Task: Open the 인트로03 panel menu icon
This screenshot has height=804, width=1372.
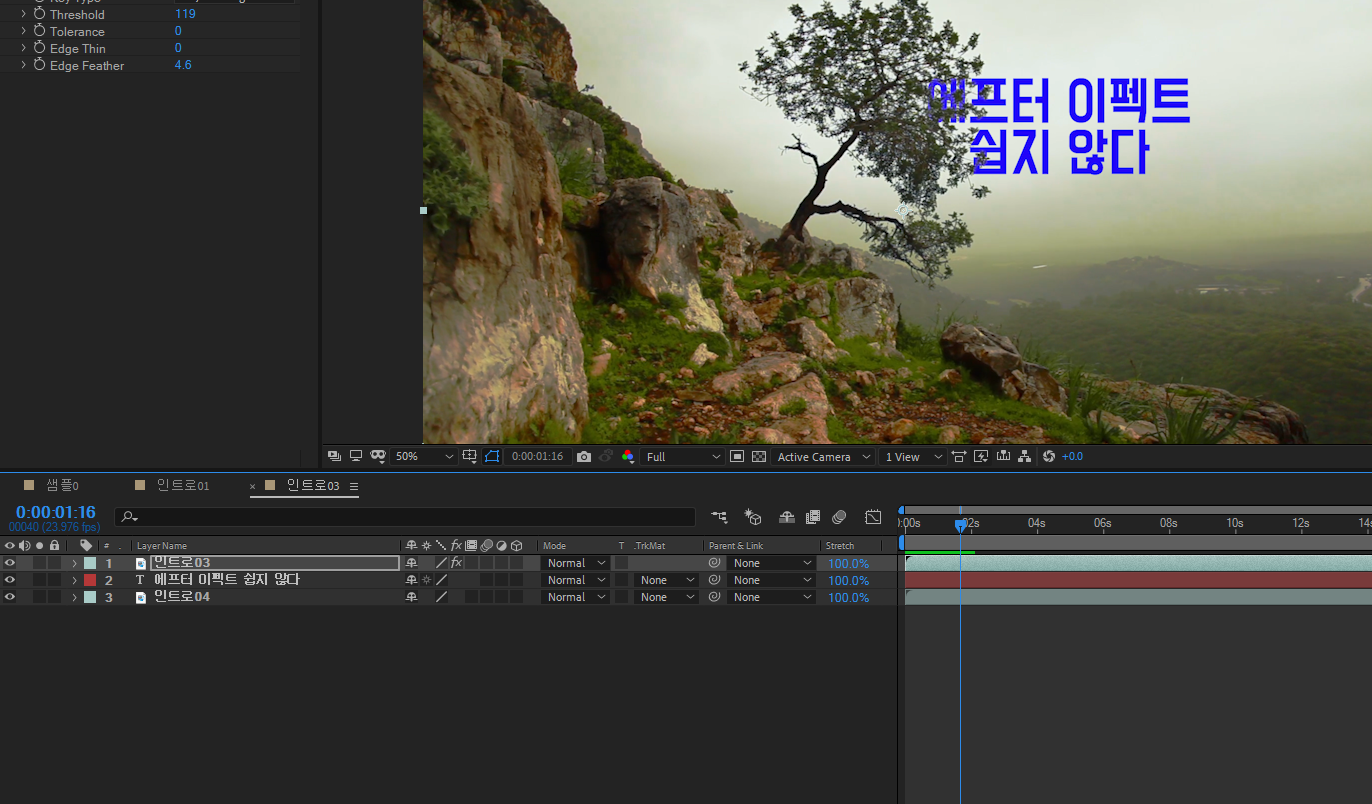Action: tap(354, 486)
